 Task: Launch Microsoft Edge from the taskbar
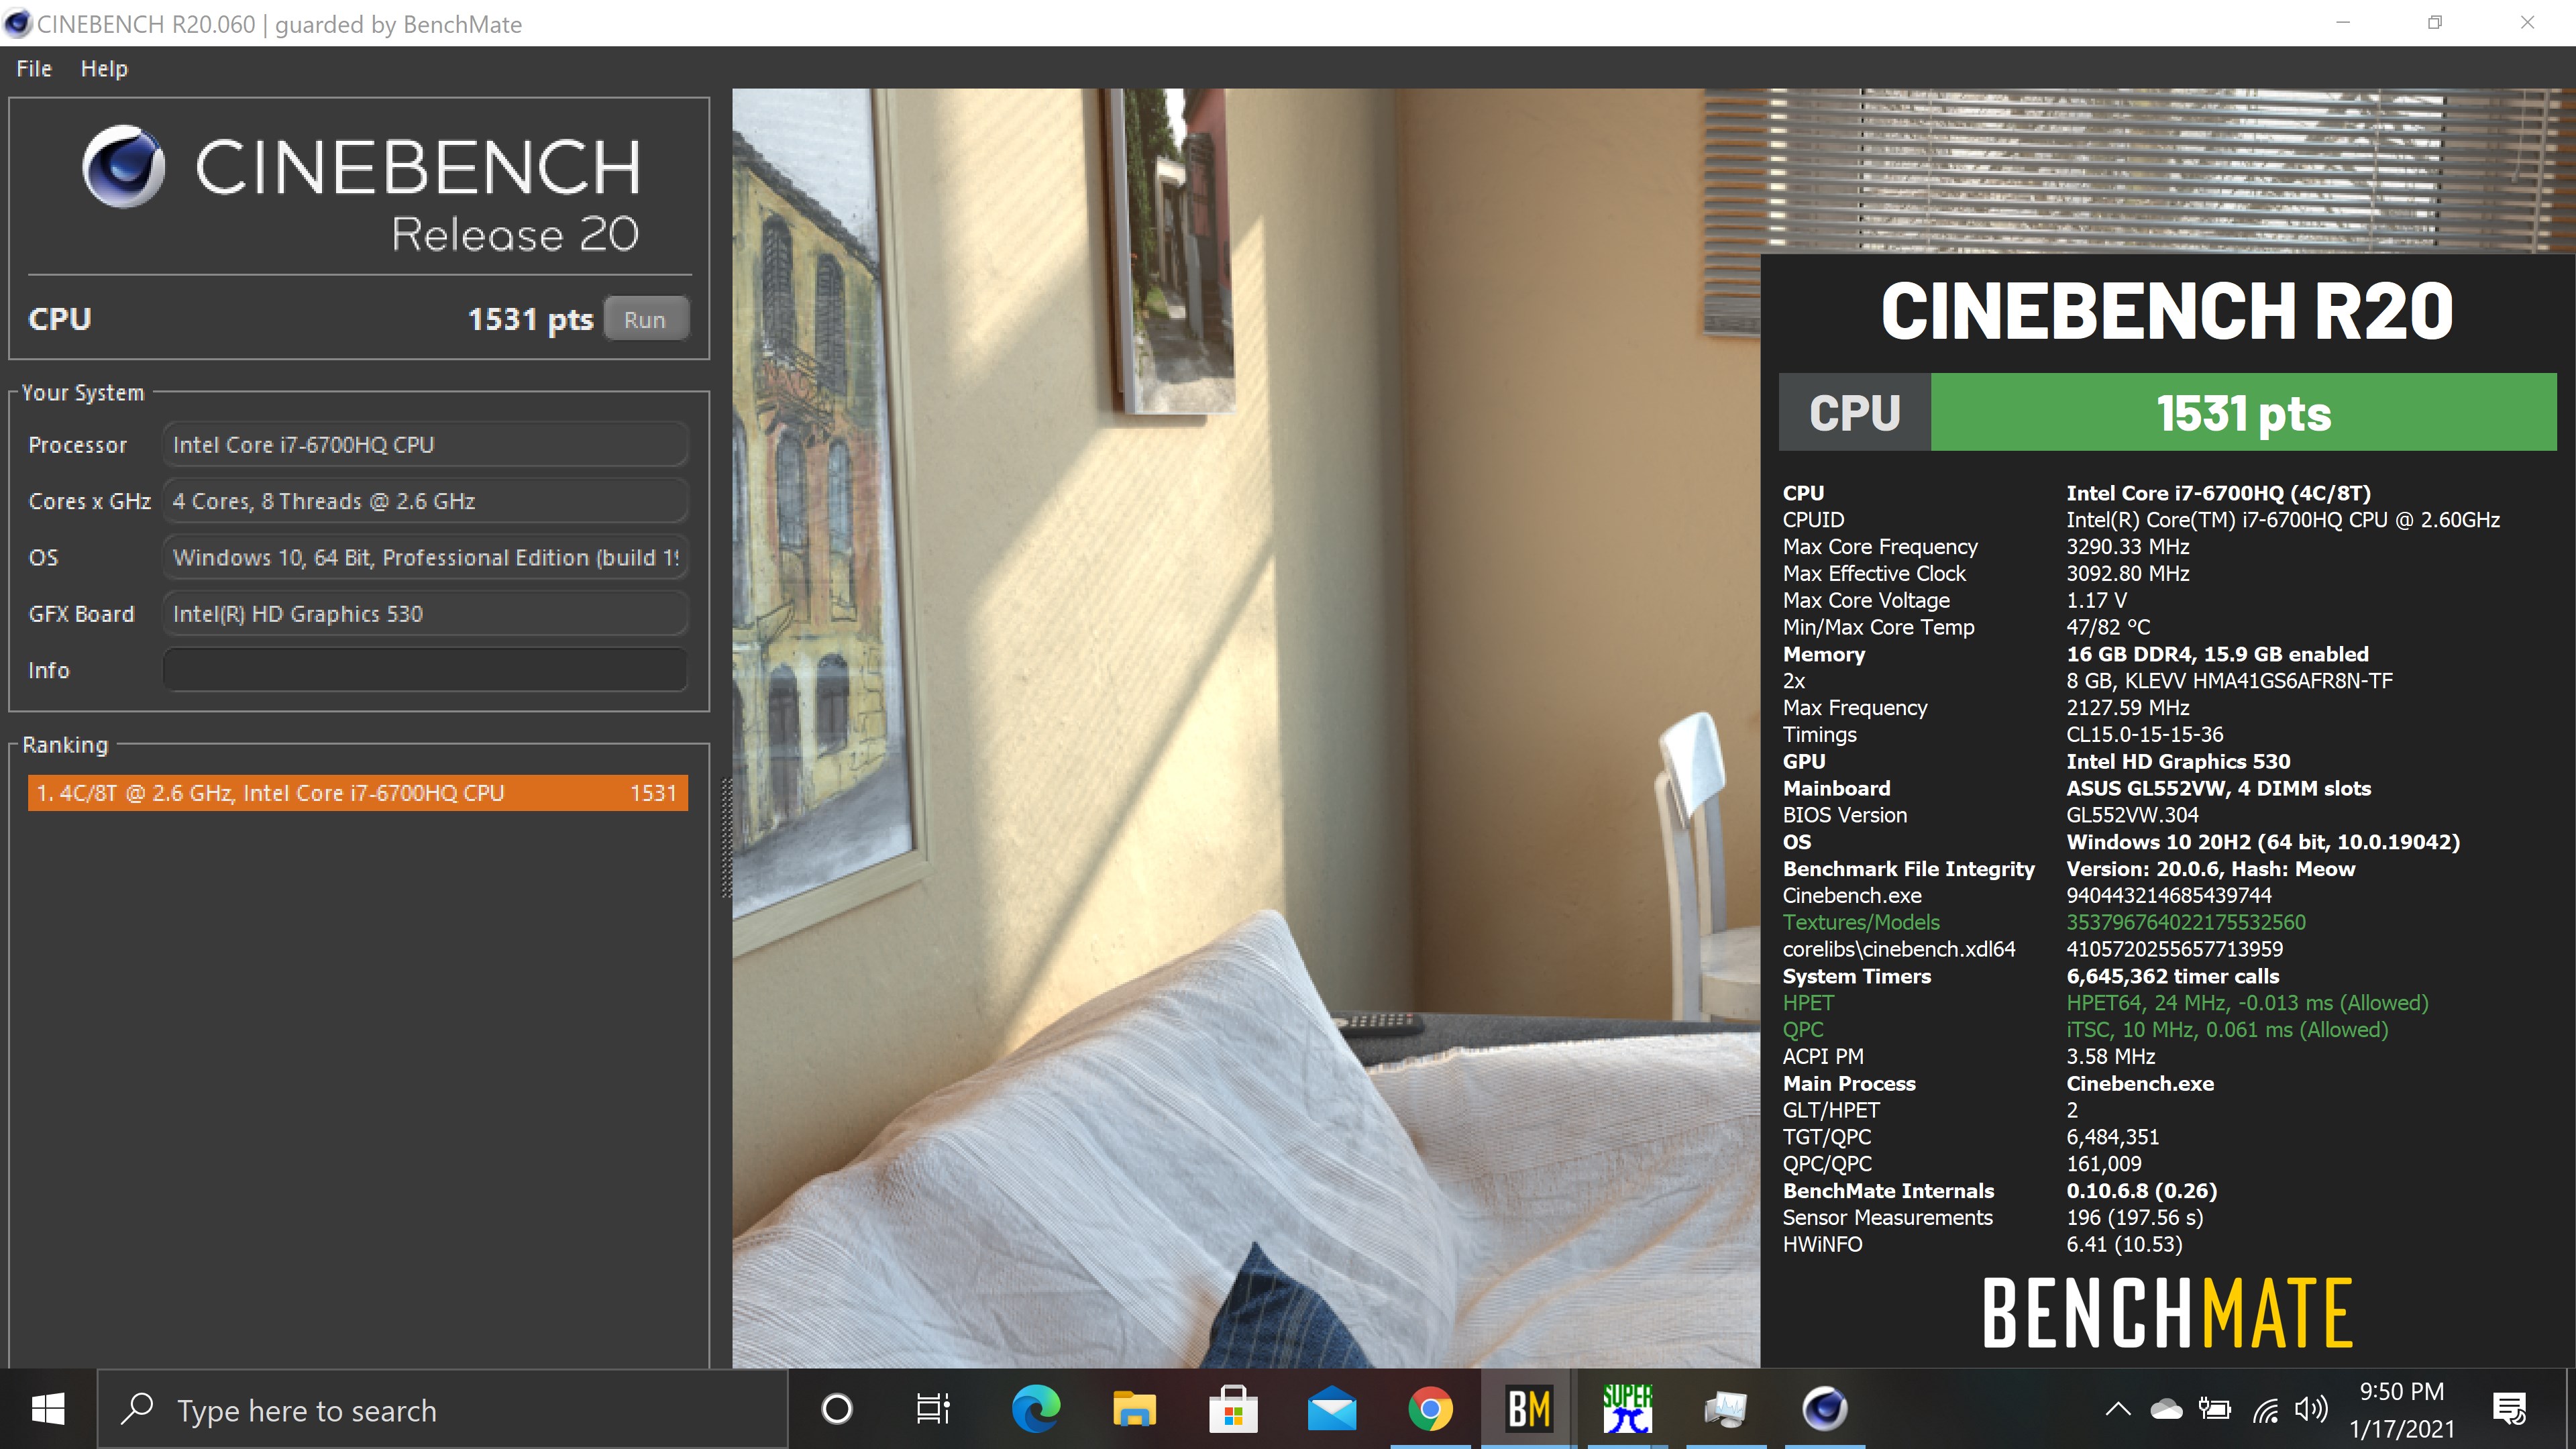(x=1035, y=1409)
